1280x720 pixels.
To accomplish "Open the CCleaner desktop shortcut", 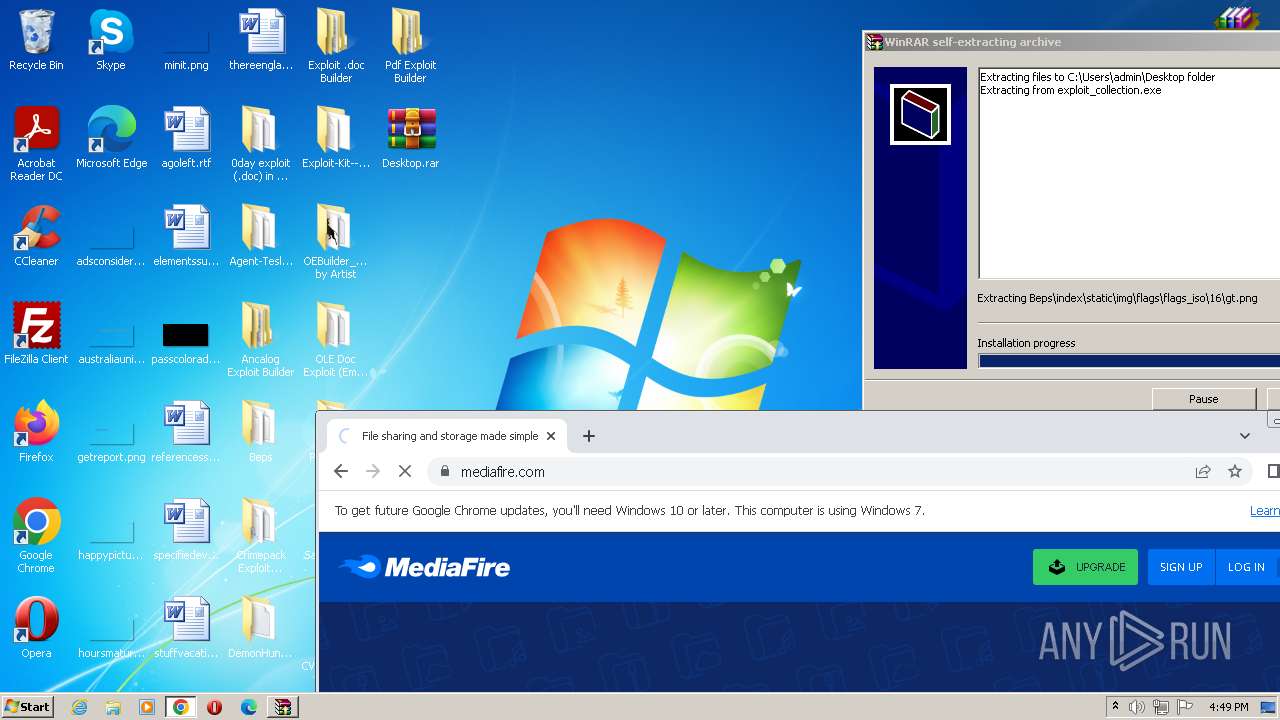I will (36, 236).
